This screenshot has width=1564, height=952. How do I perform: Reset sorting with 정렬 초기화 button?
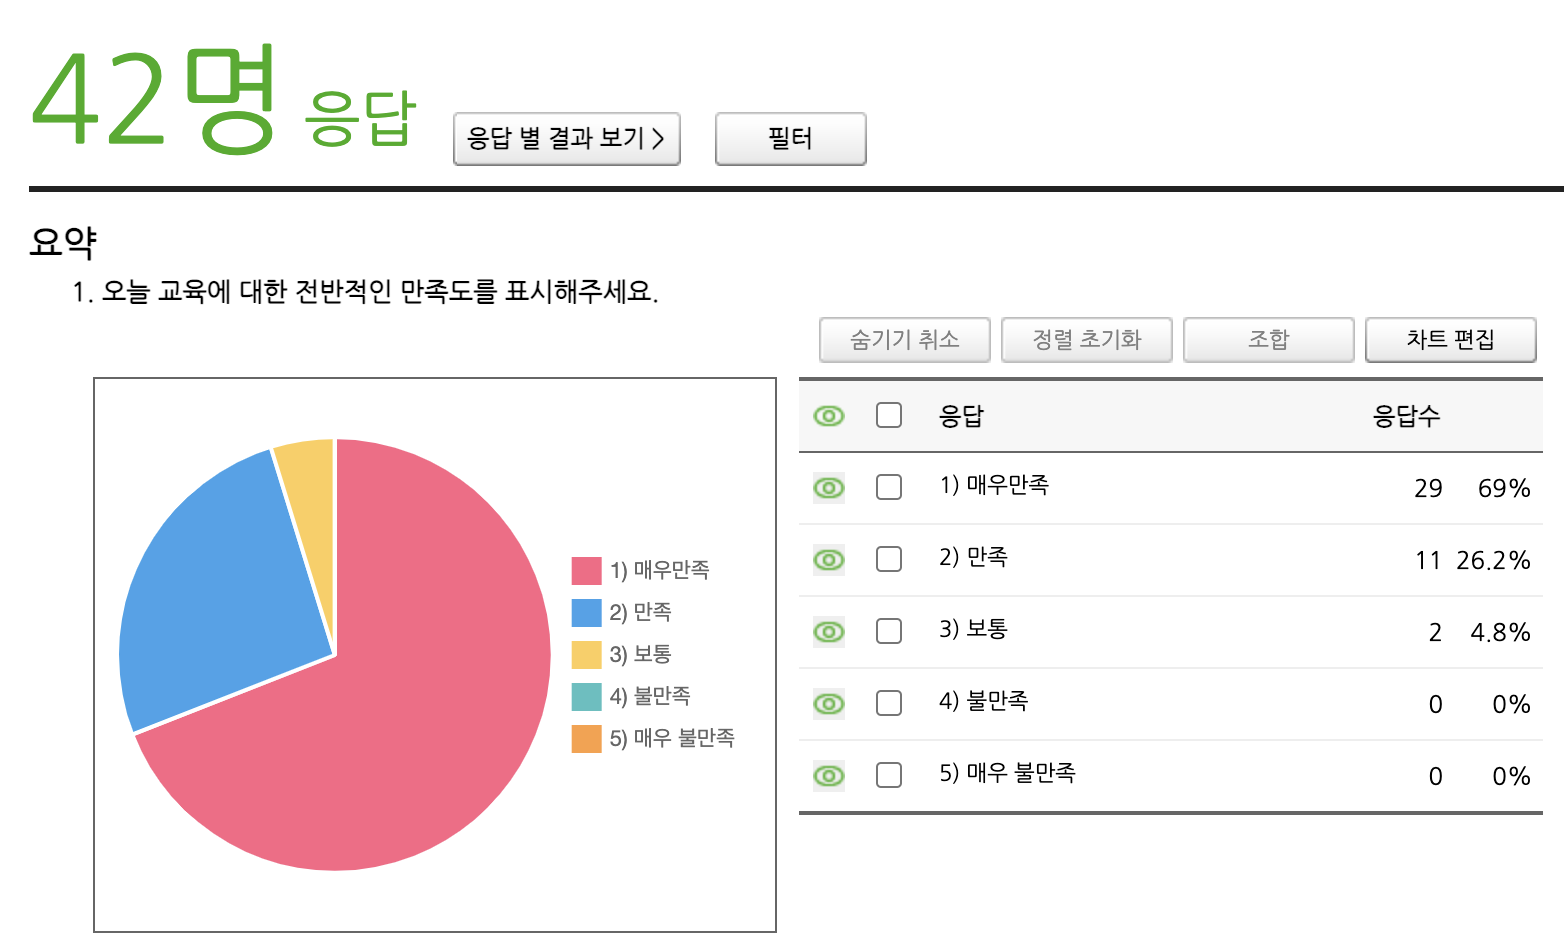pyautogui.click(x=1086, y=340)
